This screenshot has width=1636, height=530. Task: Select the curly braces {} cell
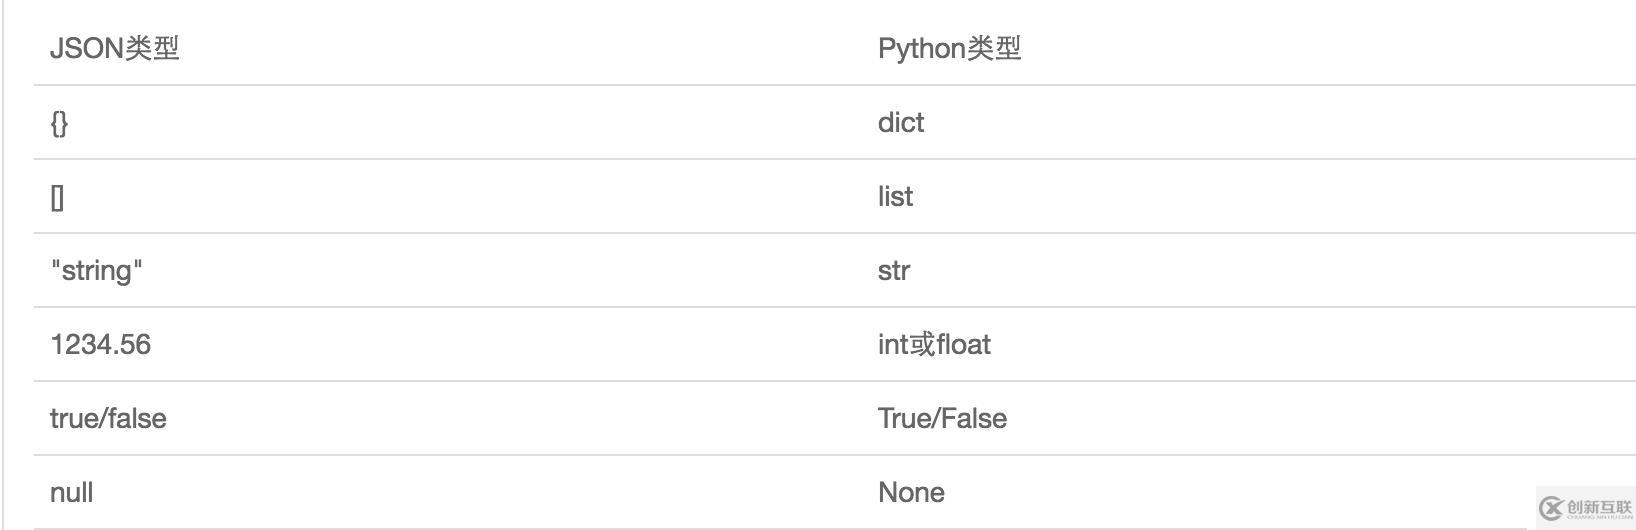[59, 123]
